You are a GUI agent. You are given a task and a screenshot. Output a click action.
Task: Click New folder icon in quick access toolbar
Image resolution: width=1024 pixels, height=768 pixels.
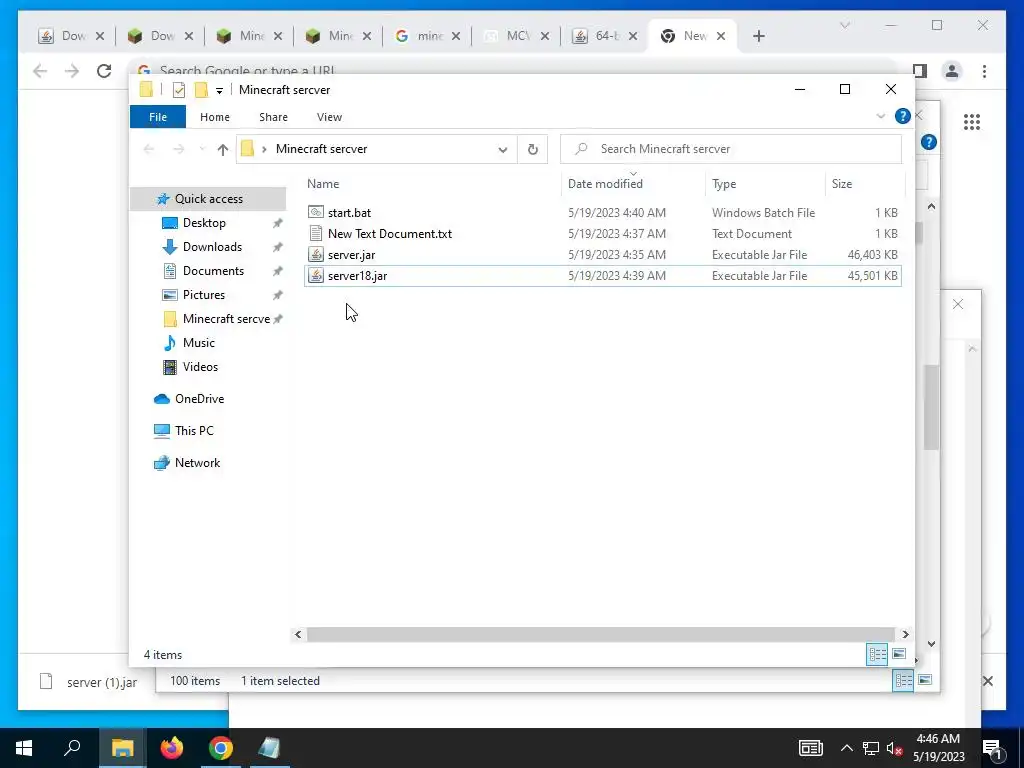pyautogui.click(x=201, y=90)
